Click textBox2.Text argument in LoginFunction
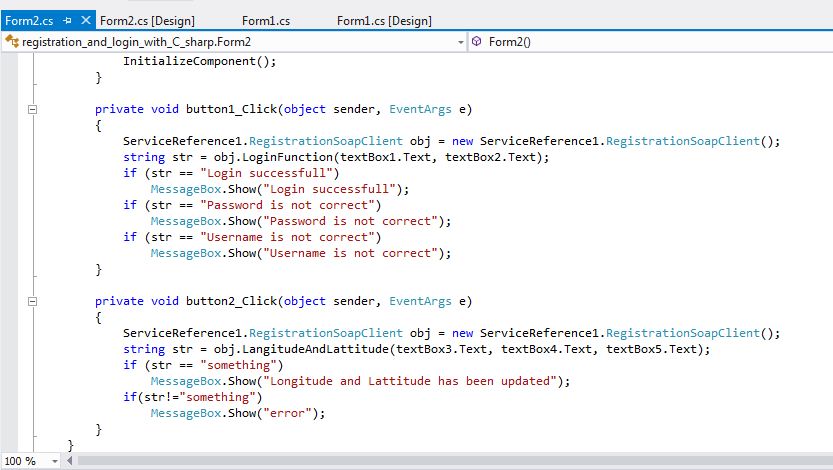833x470 pixels. coord(490,157)
